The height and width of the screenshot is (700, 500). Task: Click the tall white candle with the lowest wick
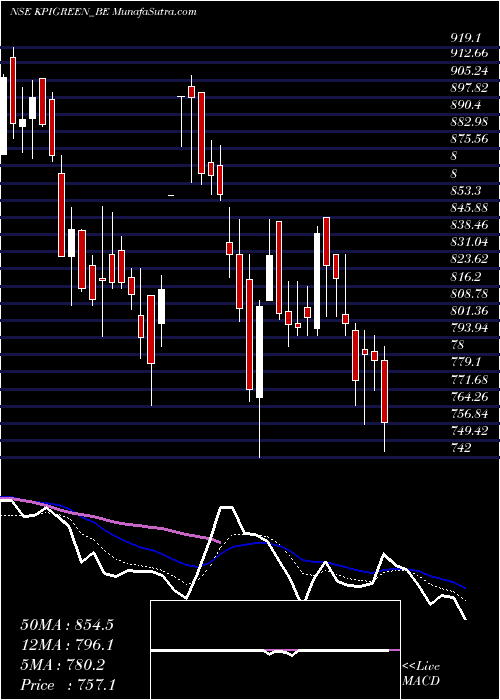pos(259,379)
